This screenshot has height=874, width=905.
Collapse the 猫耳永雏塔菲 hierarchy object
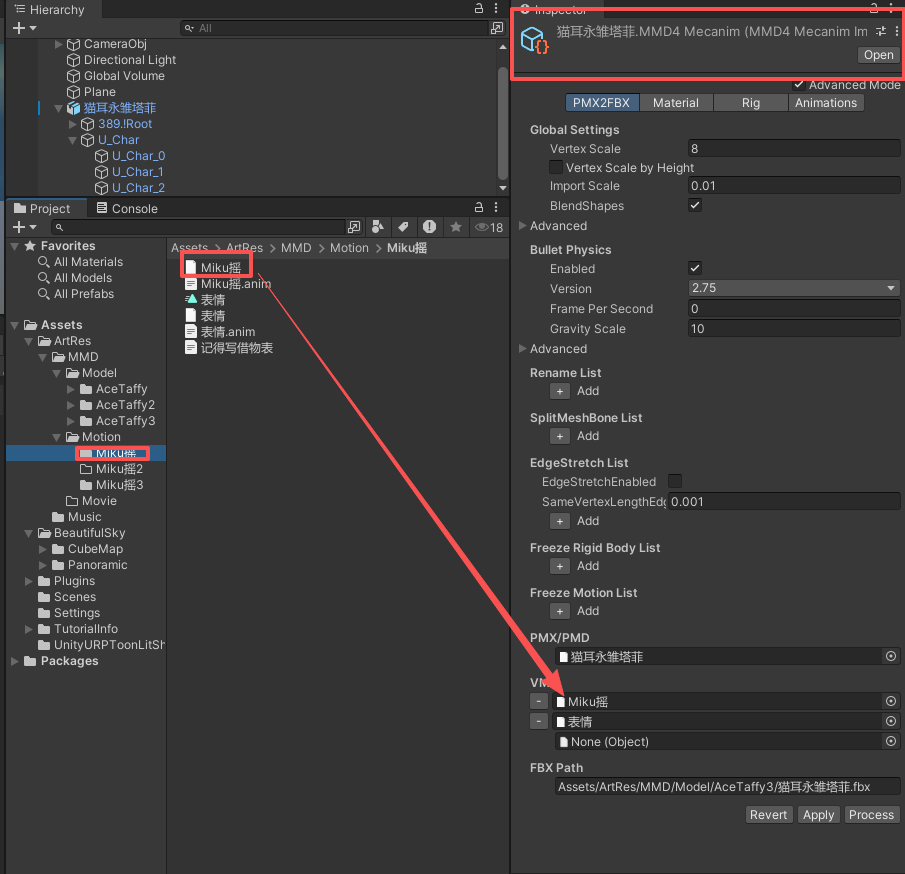coord(58,108)
